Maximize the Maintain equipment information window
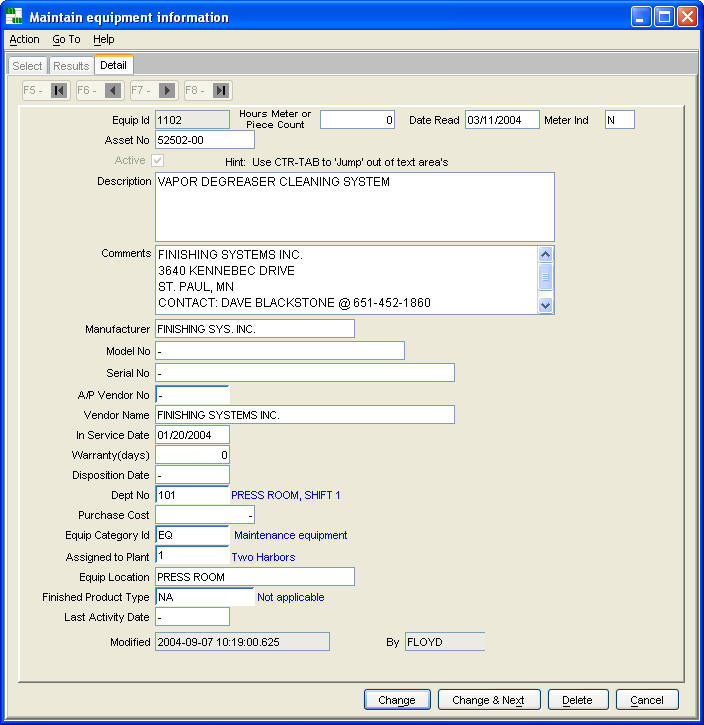Screen dimensions: 704x725 pos(664,17)
